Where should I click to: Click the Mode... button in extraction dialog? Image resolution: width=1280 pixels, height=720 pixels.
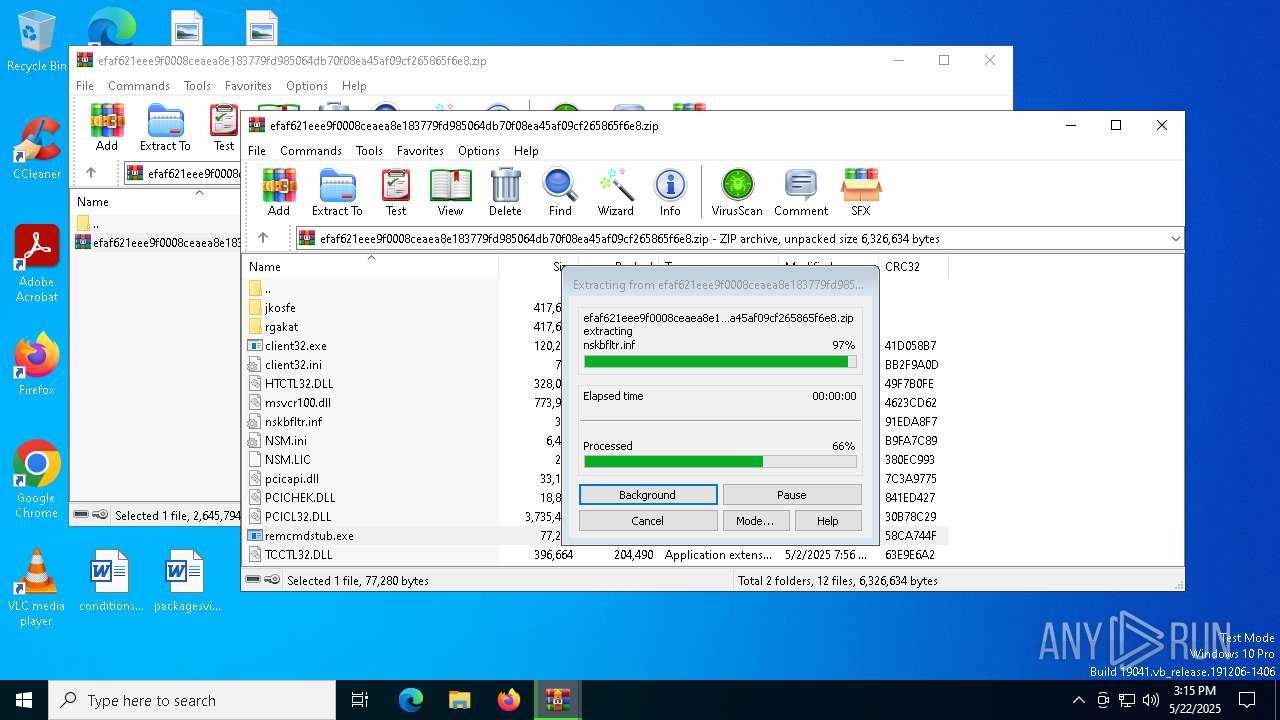(x=754, y=521)
